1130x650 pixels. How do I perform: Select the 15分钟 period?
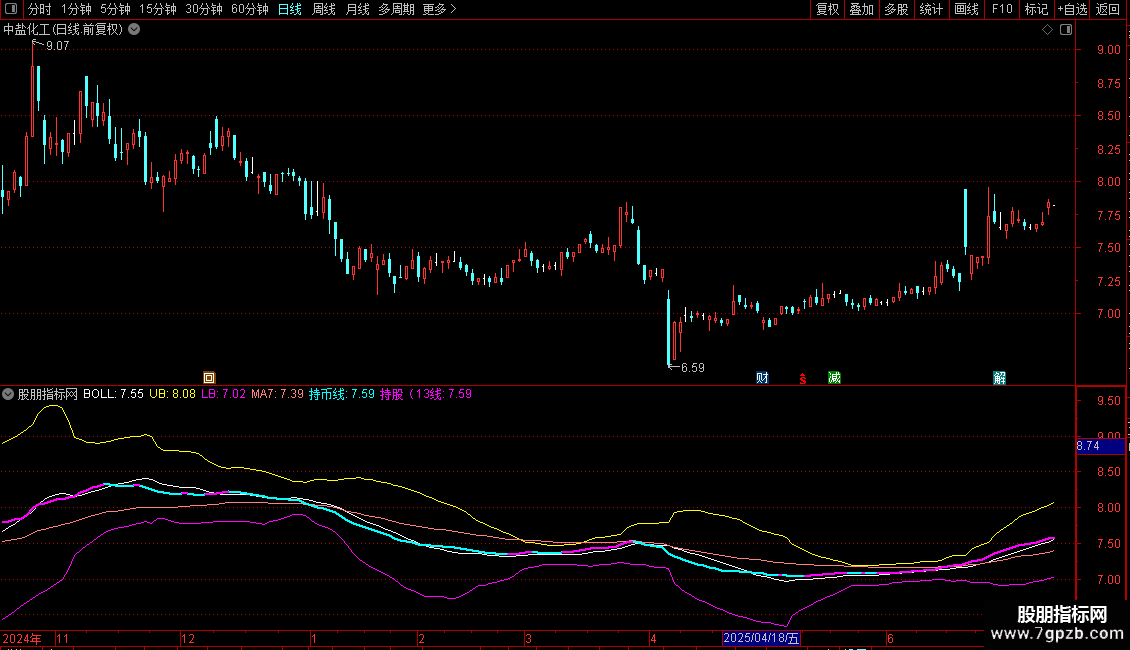(158, 9)
